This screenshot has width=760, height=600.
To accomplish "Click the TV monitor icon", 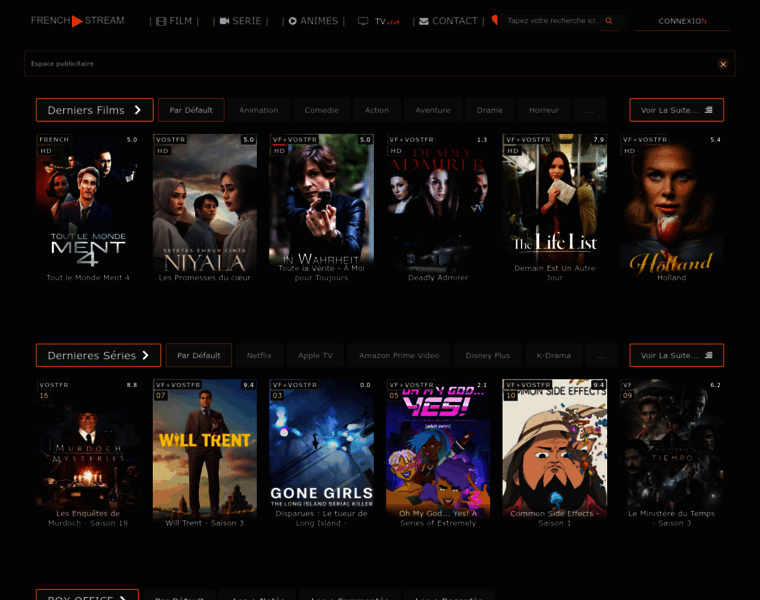I will coord(363,21).
